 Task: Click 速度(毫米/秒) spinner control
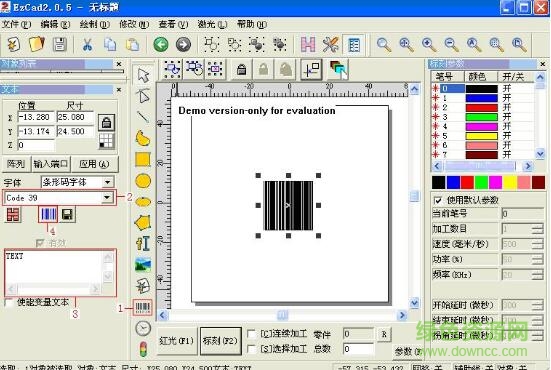(x=537, y=244)
